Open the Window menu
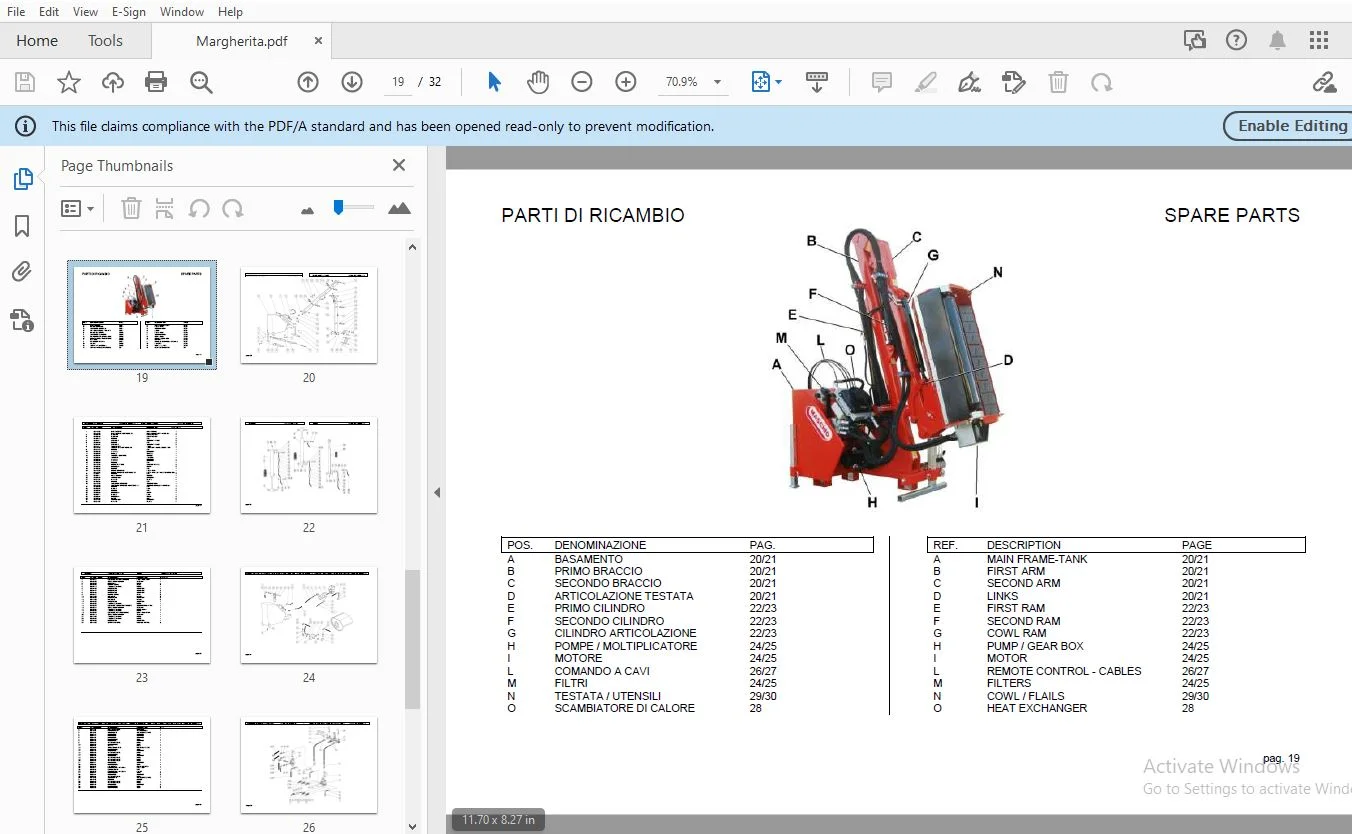Screen dimensions: 1352x834 click(x=182, y=11)
